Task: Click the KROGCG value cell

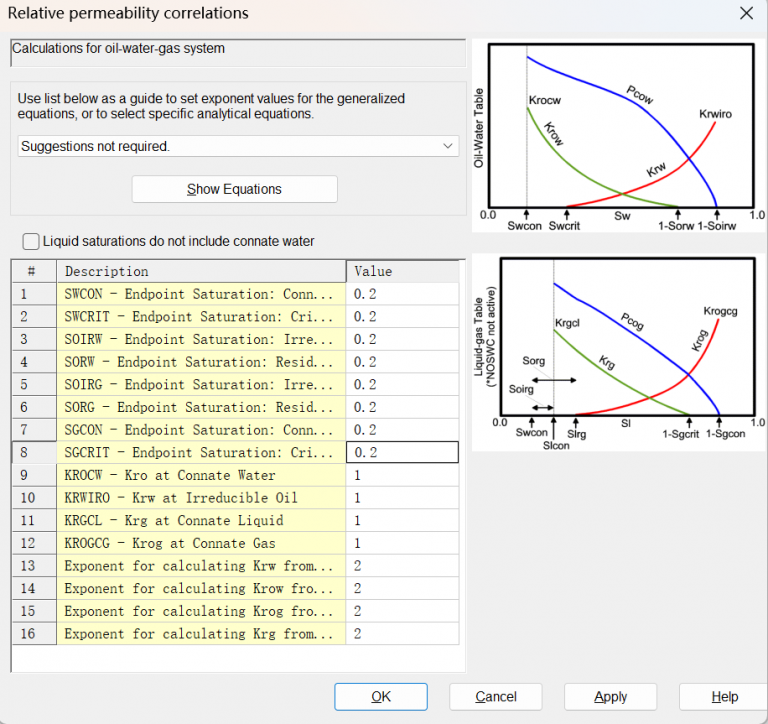Action: (402, 543)
